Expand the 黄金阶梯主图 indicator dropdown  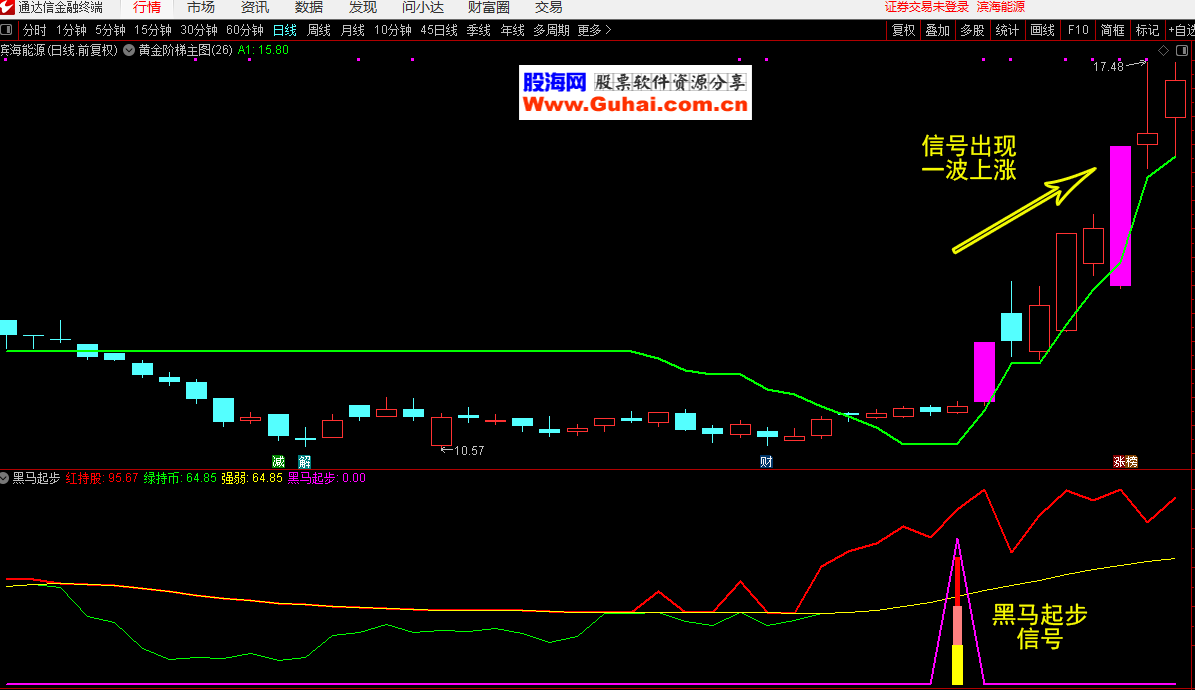click(129, 49)
